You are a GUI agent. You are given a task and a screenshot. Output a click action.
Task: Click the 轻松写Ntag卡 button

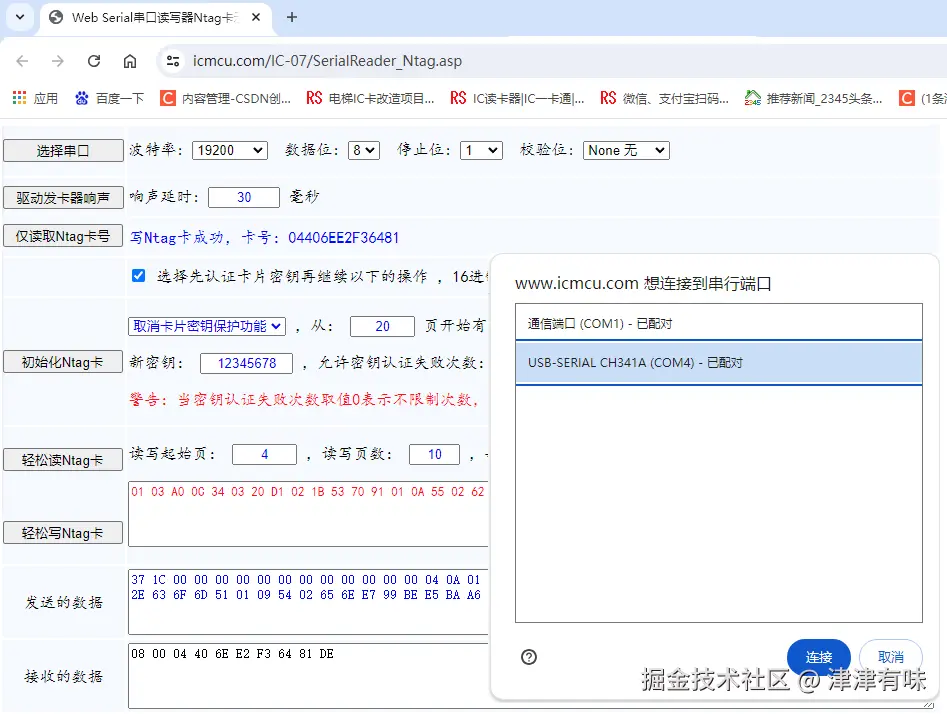click(63, 533)
